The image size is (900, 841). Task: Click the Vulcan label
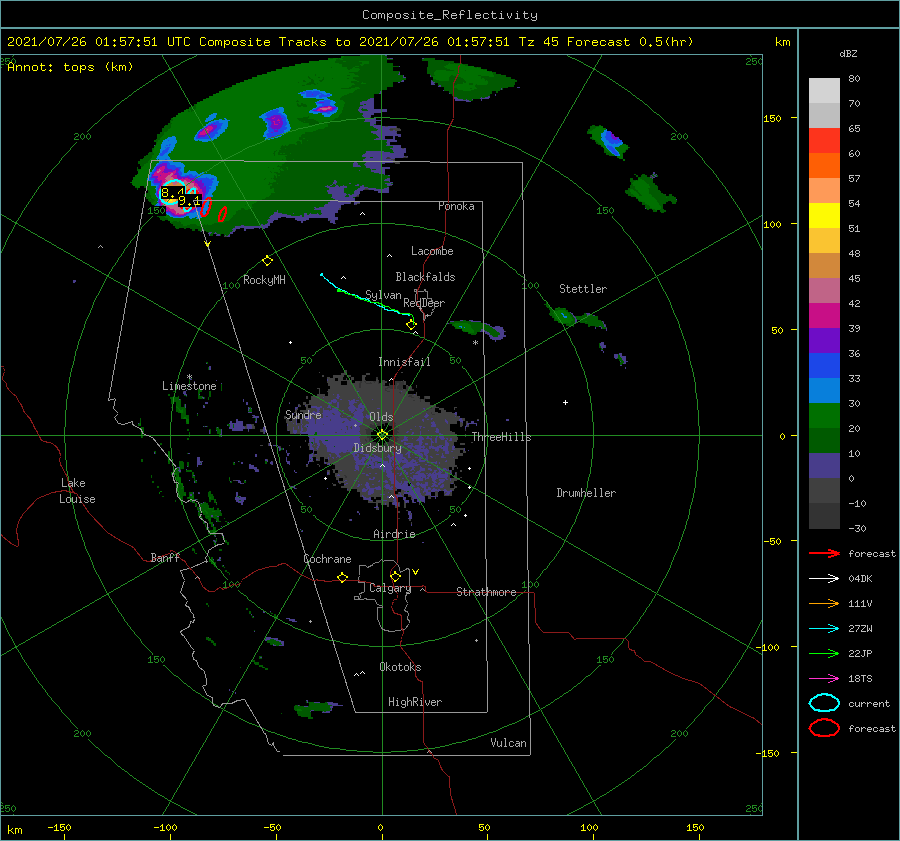[508, 743]
